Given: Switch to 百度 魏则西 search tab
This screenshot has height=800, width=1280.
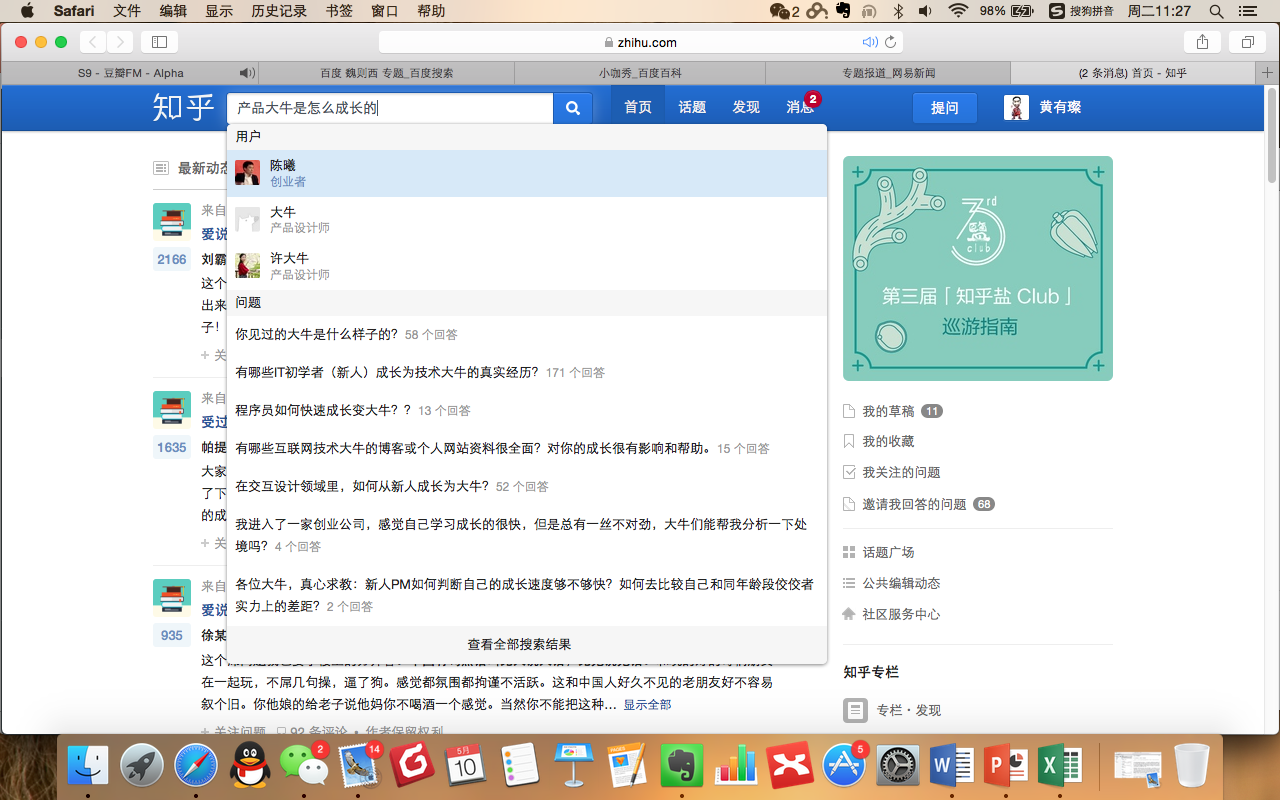Looking at the screenshot, I should (387, 73).
